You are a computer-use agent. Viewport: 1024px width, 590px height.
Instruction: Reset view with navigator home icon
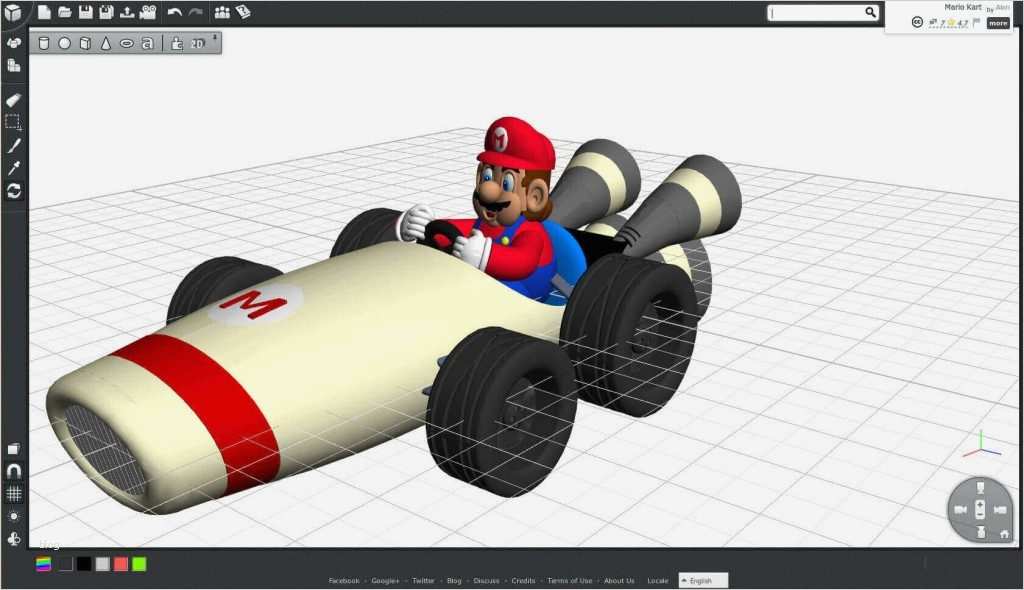[x=1004, y=534]
